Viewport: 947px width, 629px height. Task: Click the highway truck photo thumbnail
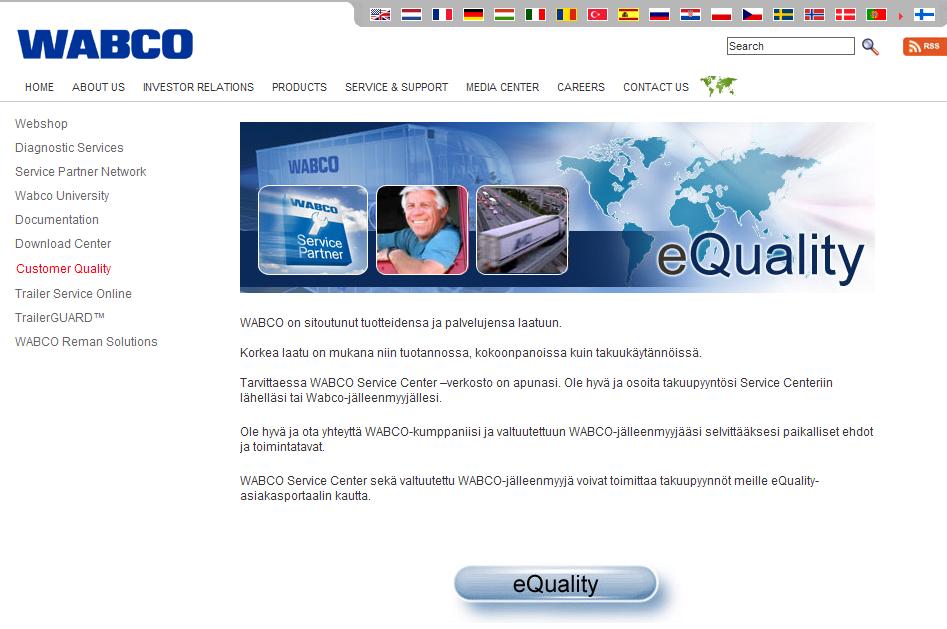[522, 230]
